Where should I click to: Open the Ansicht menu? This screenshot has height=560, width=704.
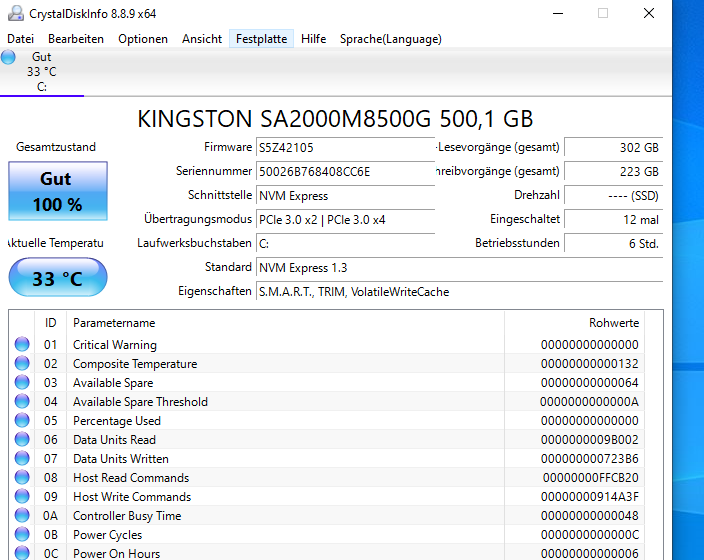coord(202,39)
